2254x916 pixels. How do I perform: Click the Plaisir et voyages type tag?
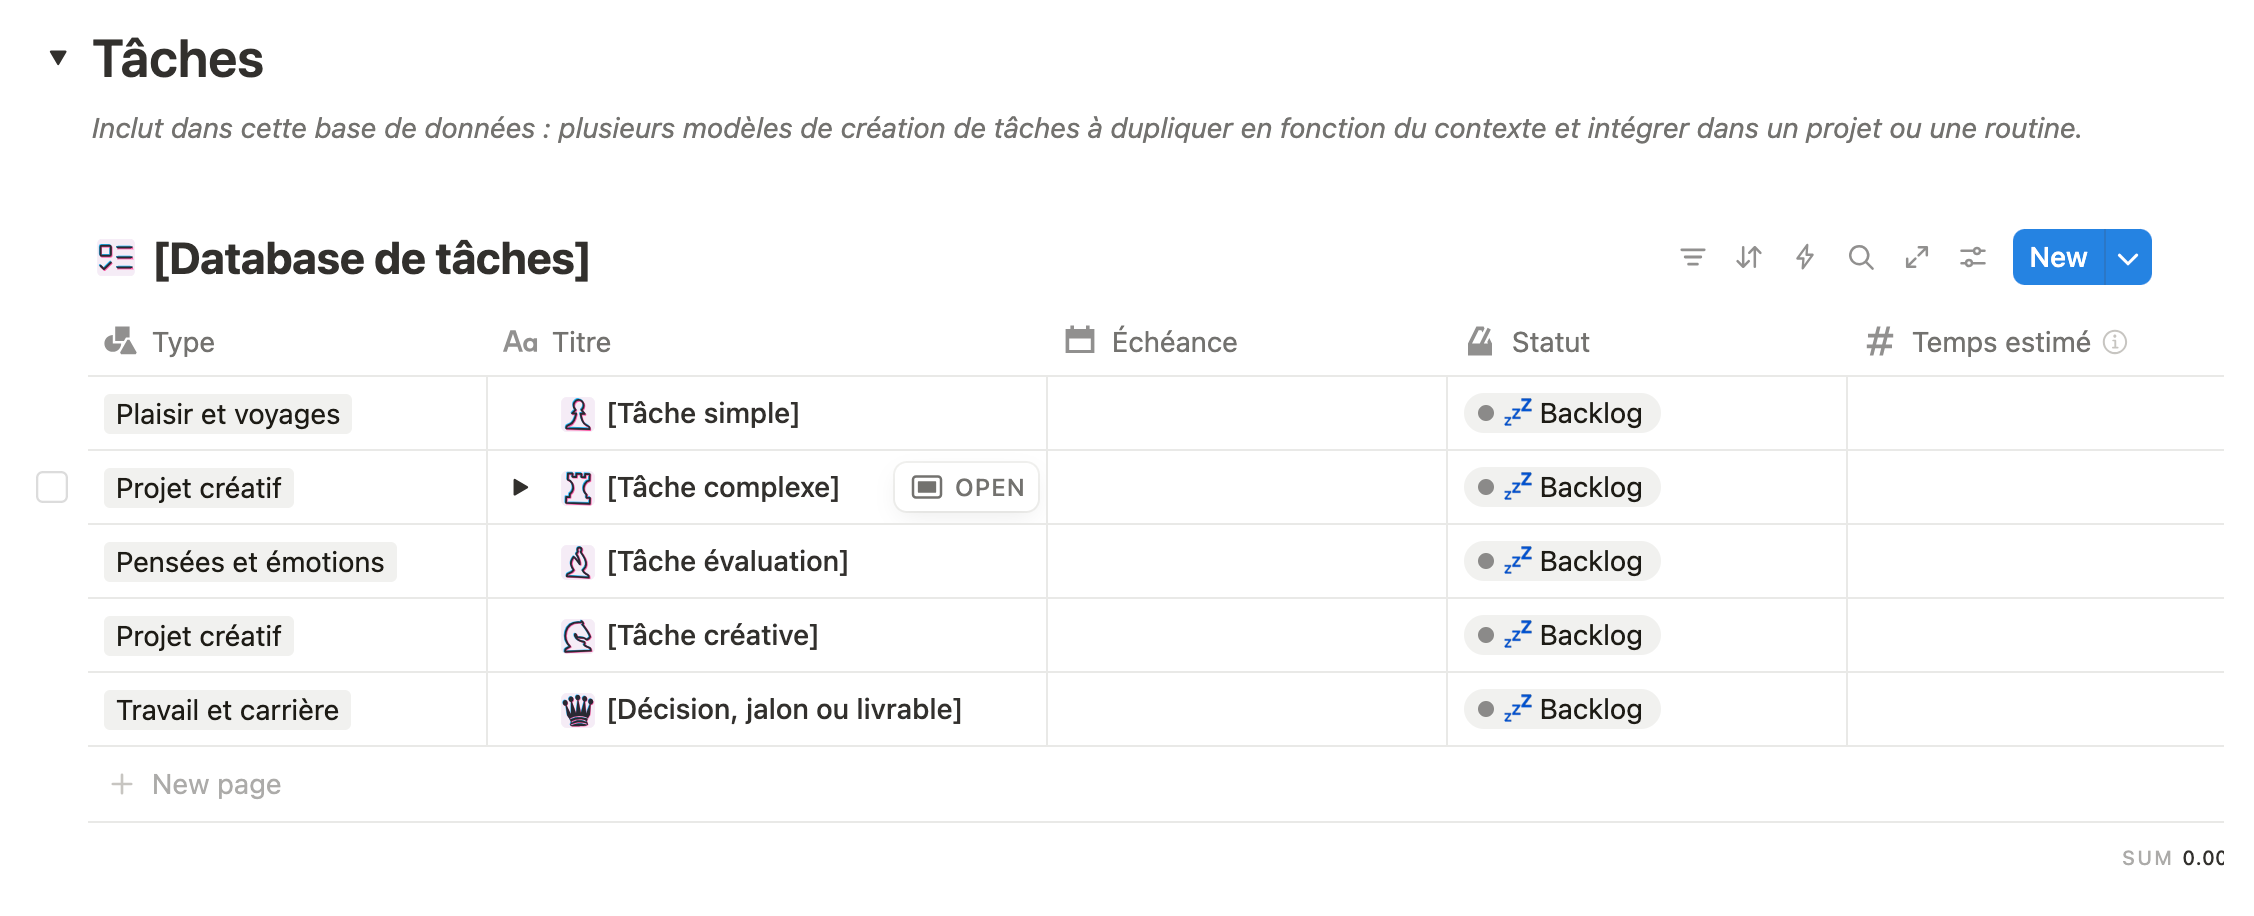[x=228, y=414]
